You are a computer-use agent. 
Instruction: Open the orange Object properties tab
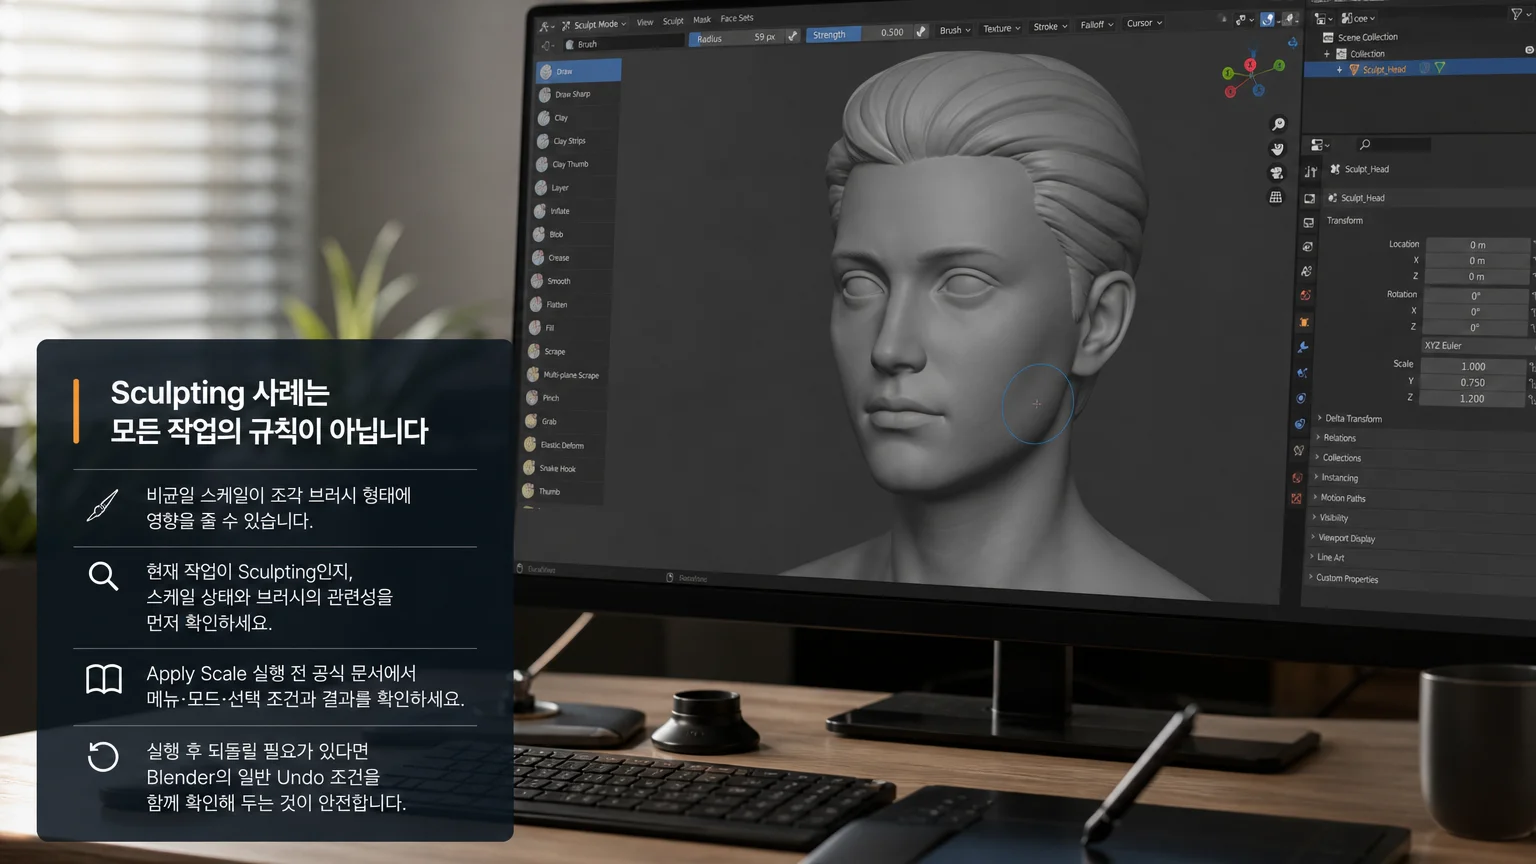click(x=1304, y=322)
